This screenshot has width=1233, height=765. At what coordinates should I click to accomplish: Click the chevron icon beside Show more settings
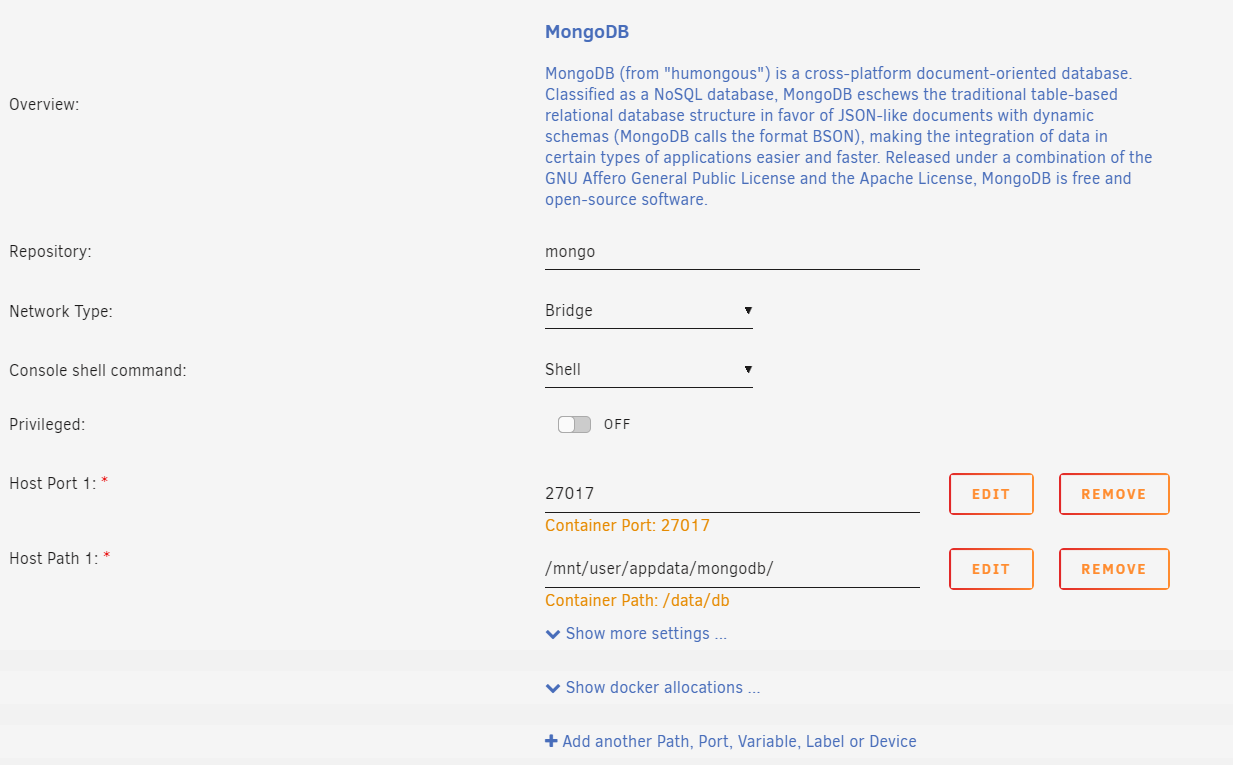click(553, 634)
